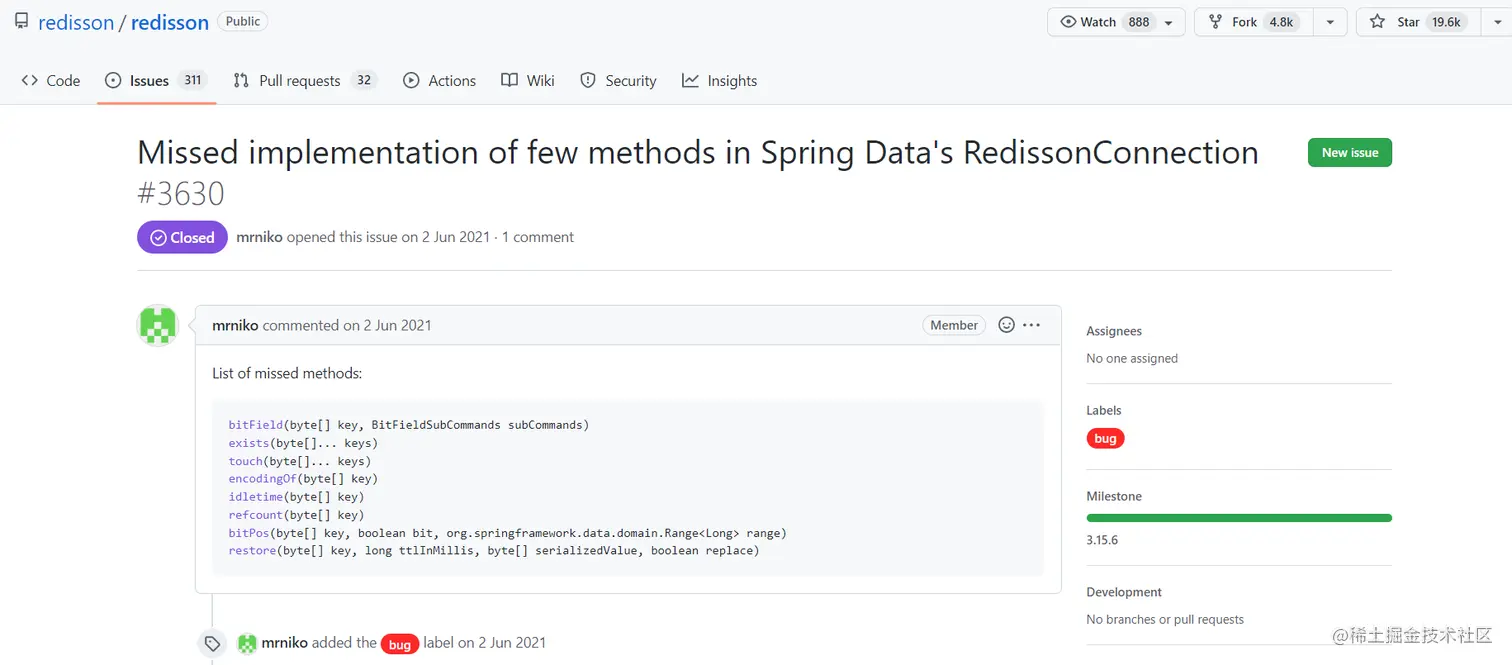This screenshot has width=1512, height=665.
Task: Click the Watch count 888
Action: click(1139, 22)
